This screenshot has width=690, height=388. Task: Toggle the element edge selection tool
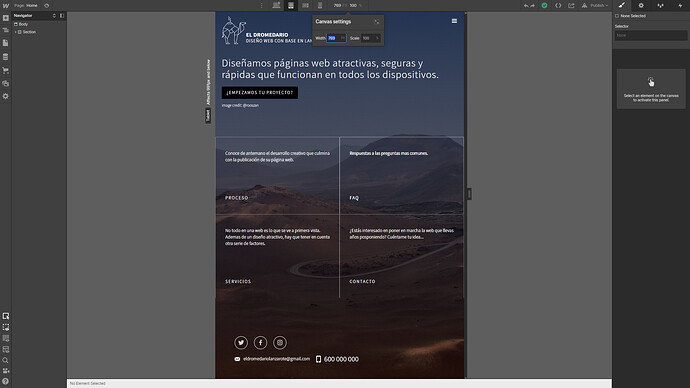[6, 316]
